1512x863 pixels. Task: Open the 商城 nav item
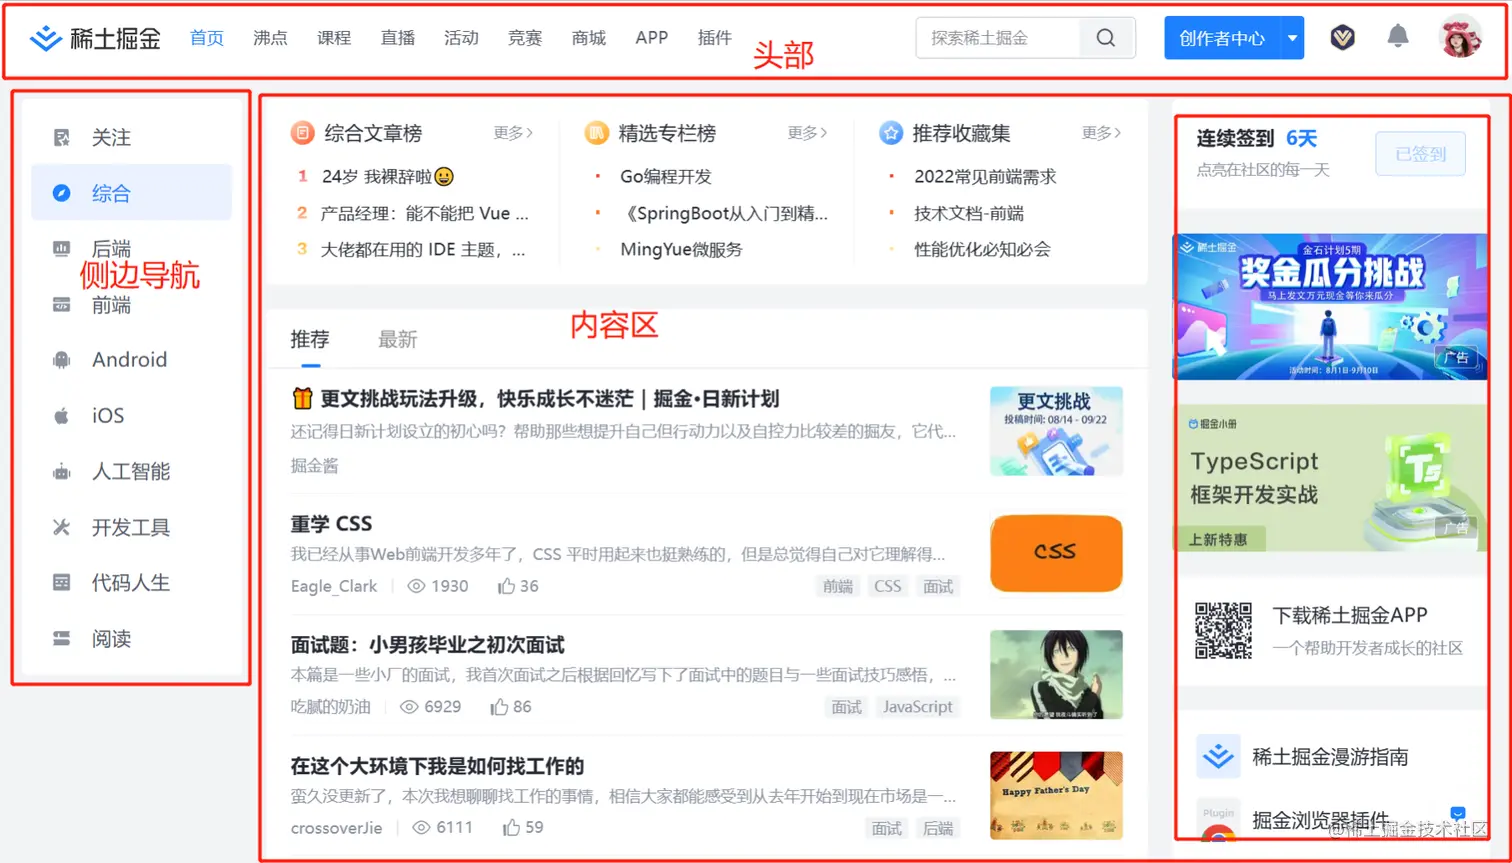[589, 38]
